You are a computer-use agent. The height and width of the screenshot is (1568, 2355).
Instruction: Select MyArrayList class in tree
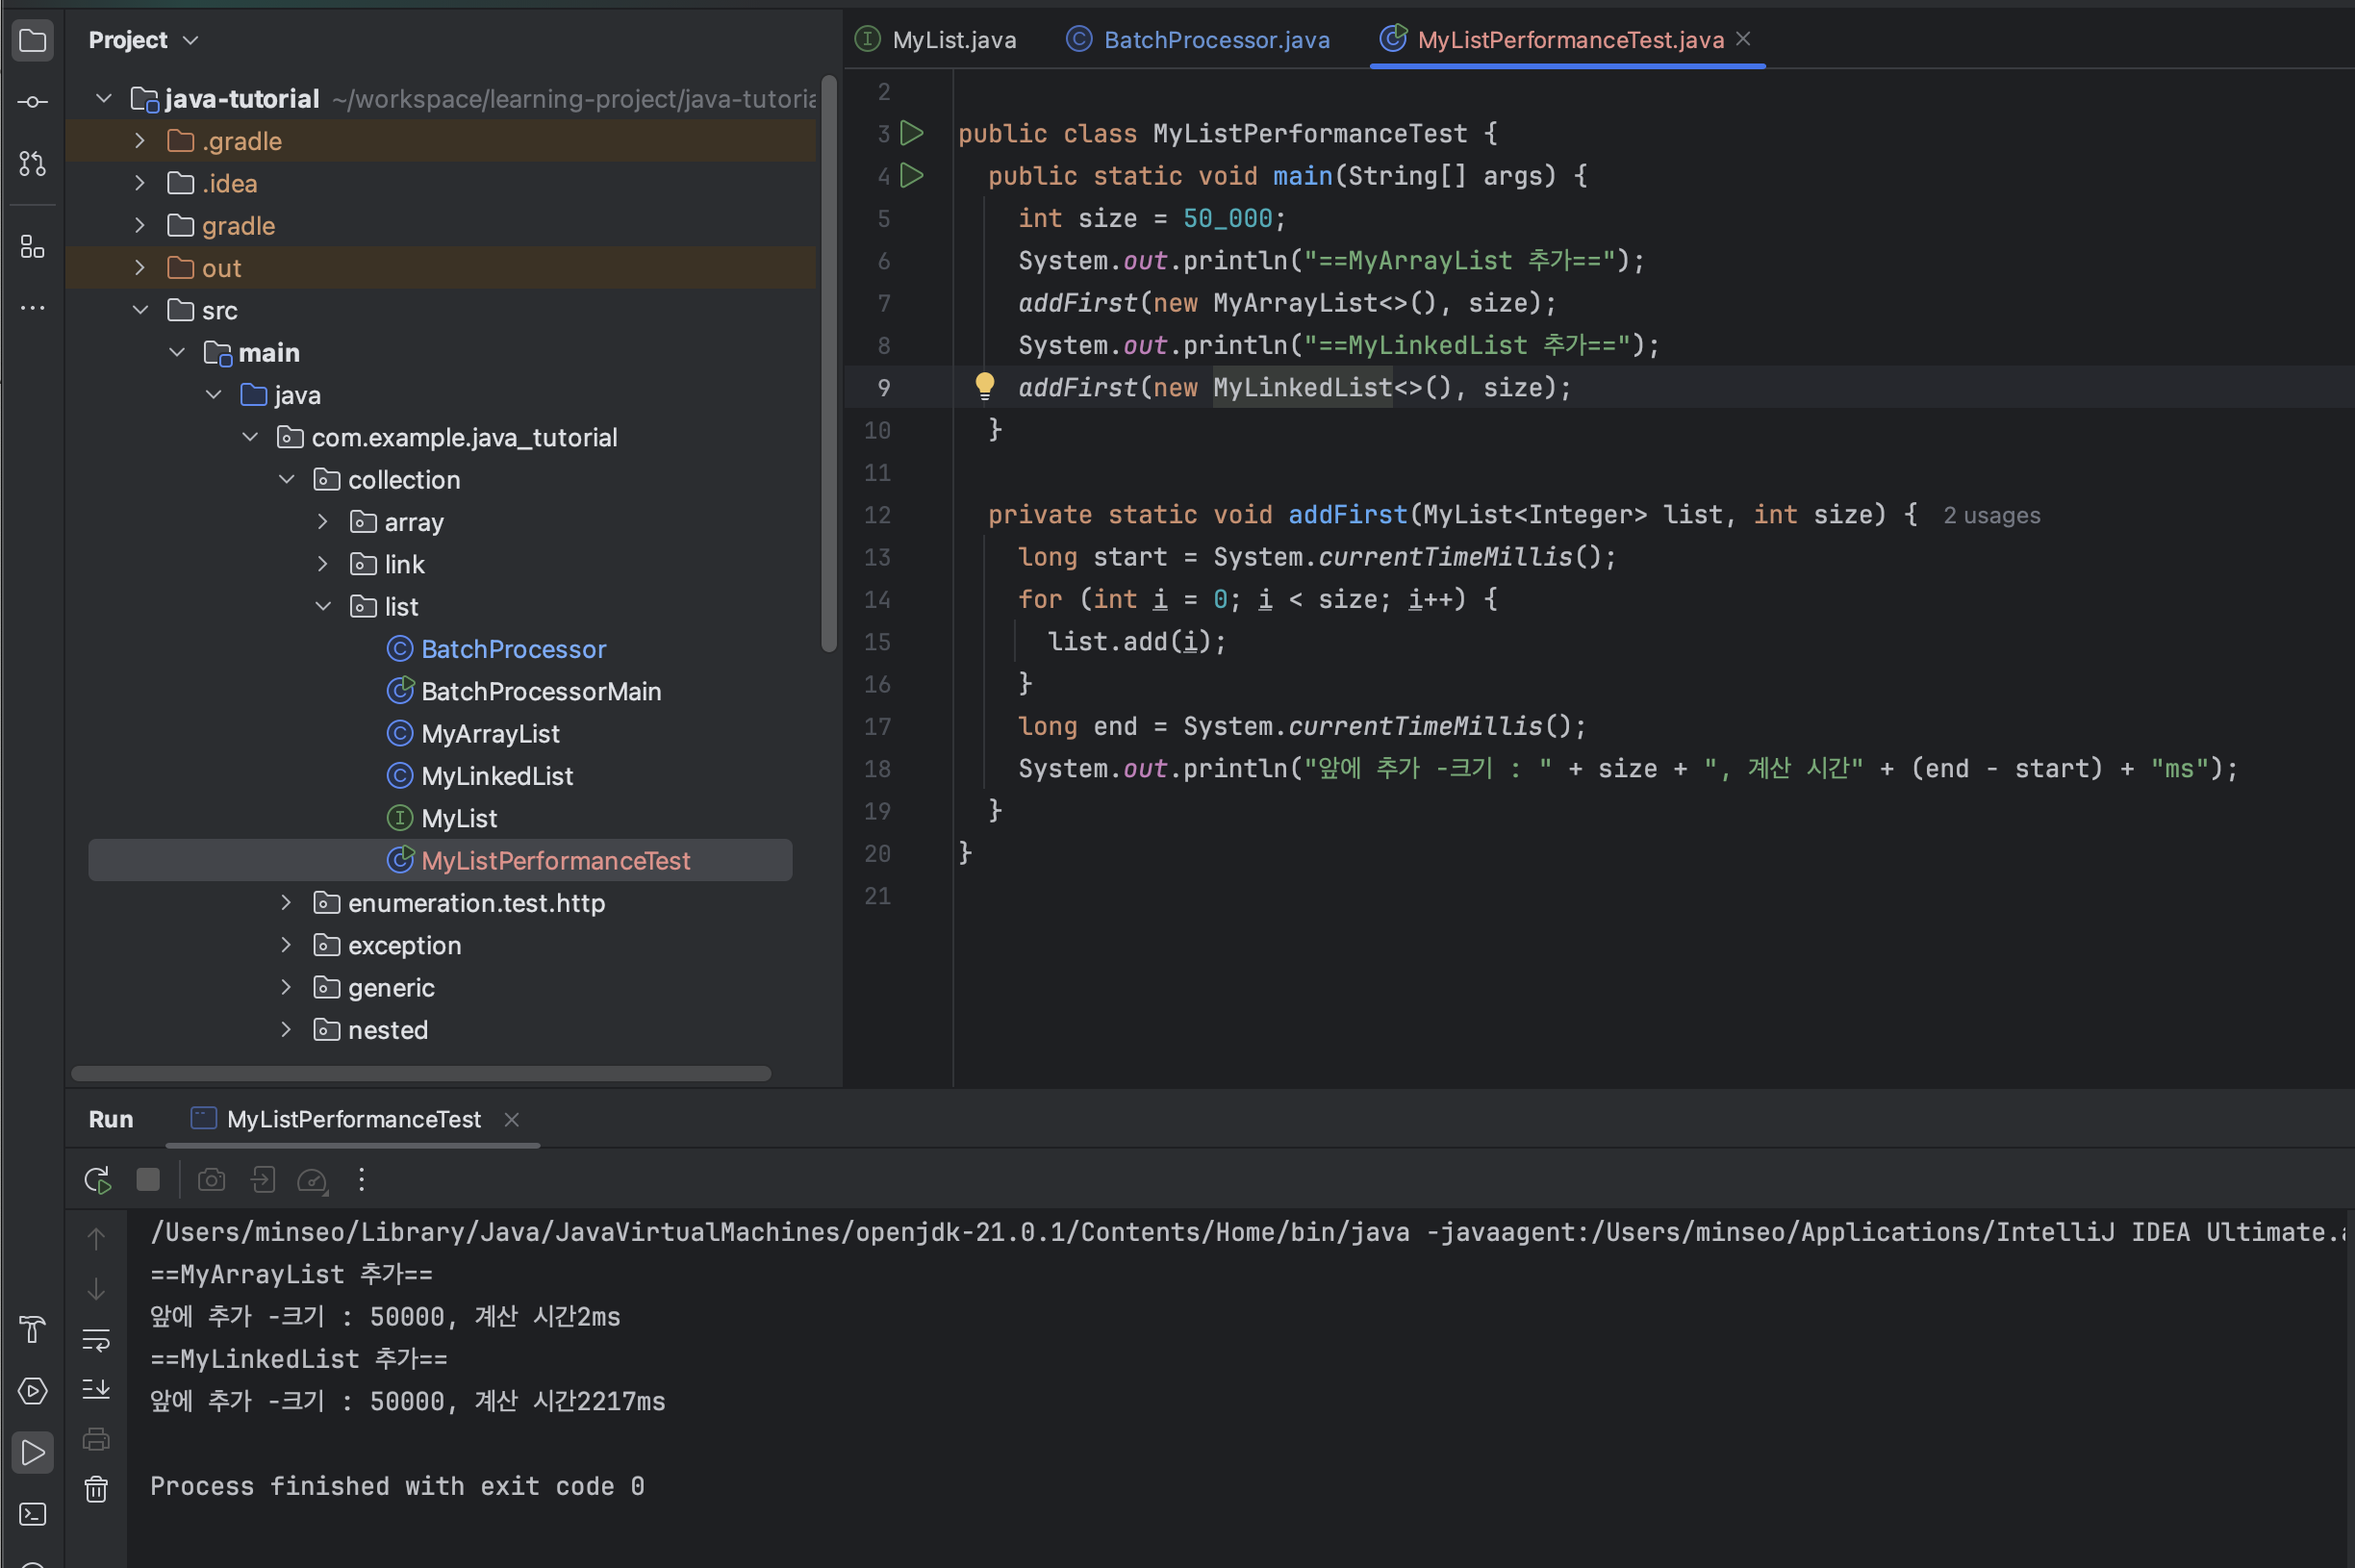[x=490, y=733]
